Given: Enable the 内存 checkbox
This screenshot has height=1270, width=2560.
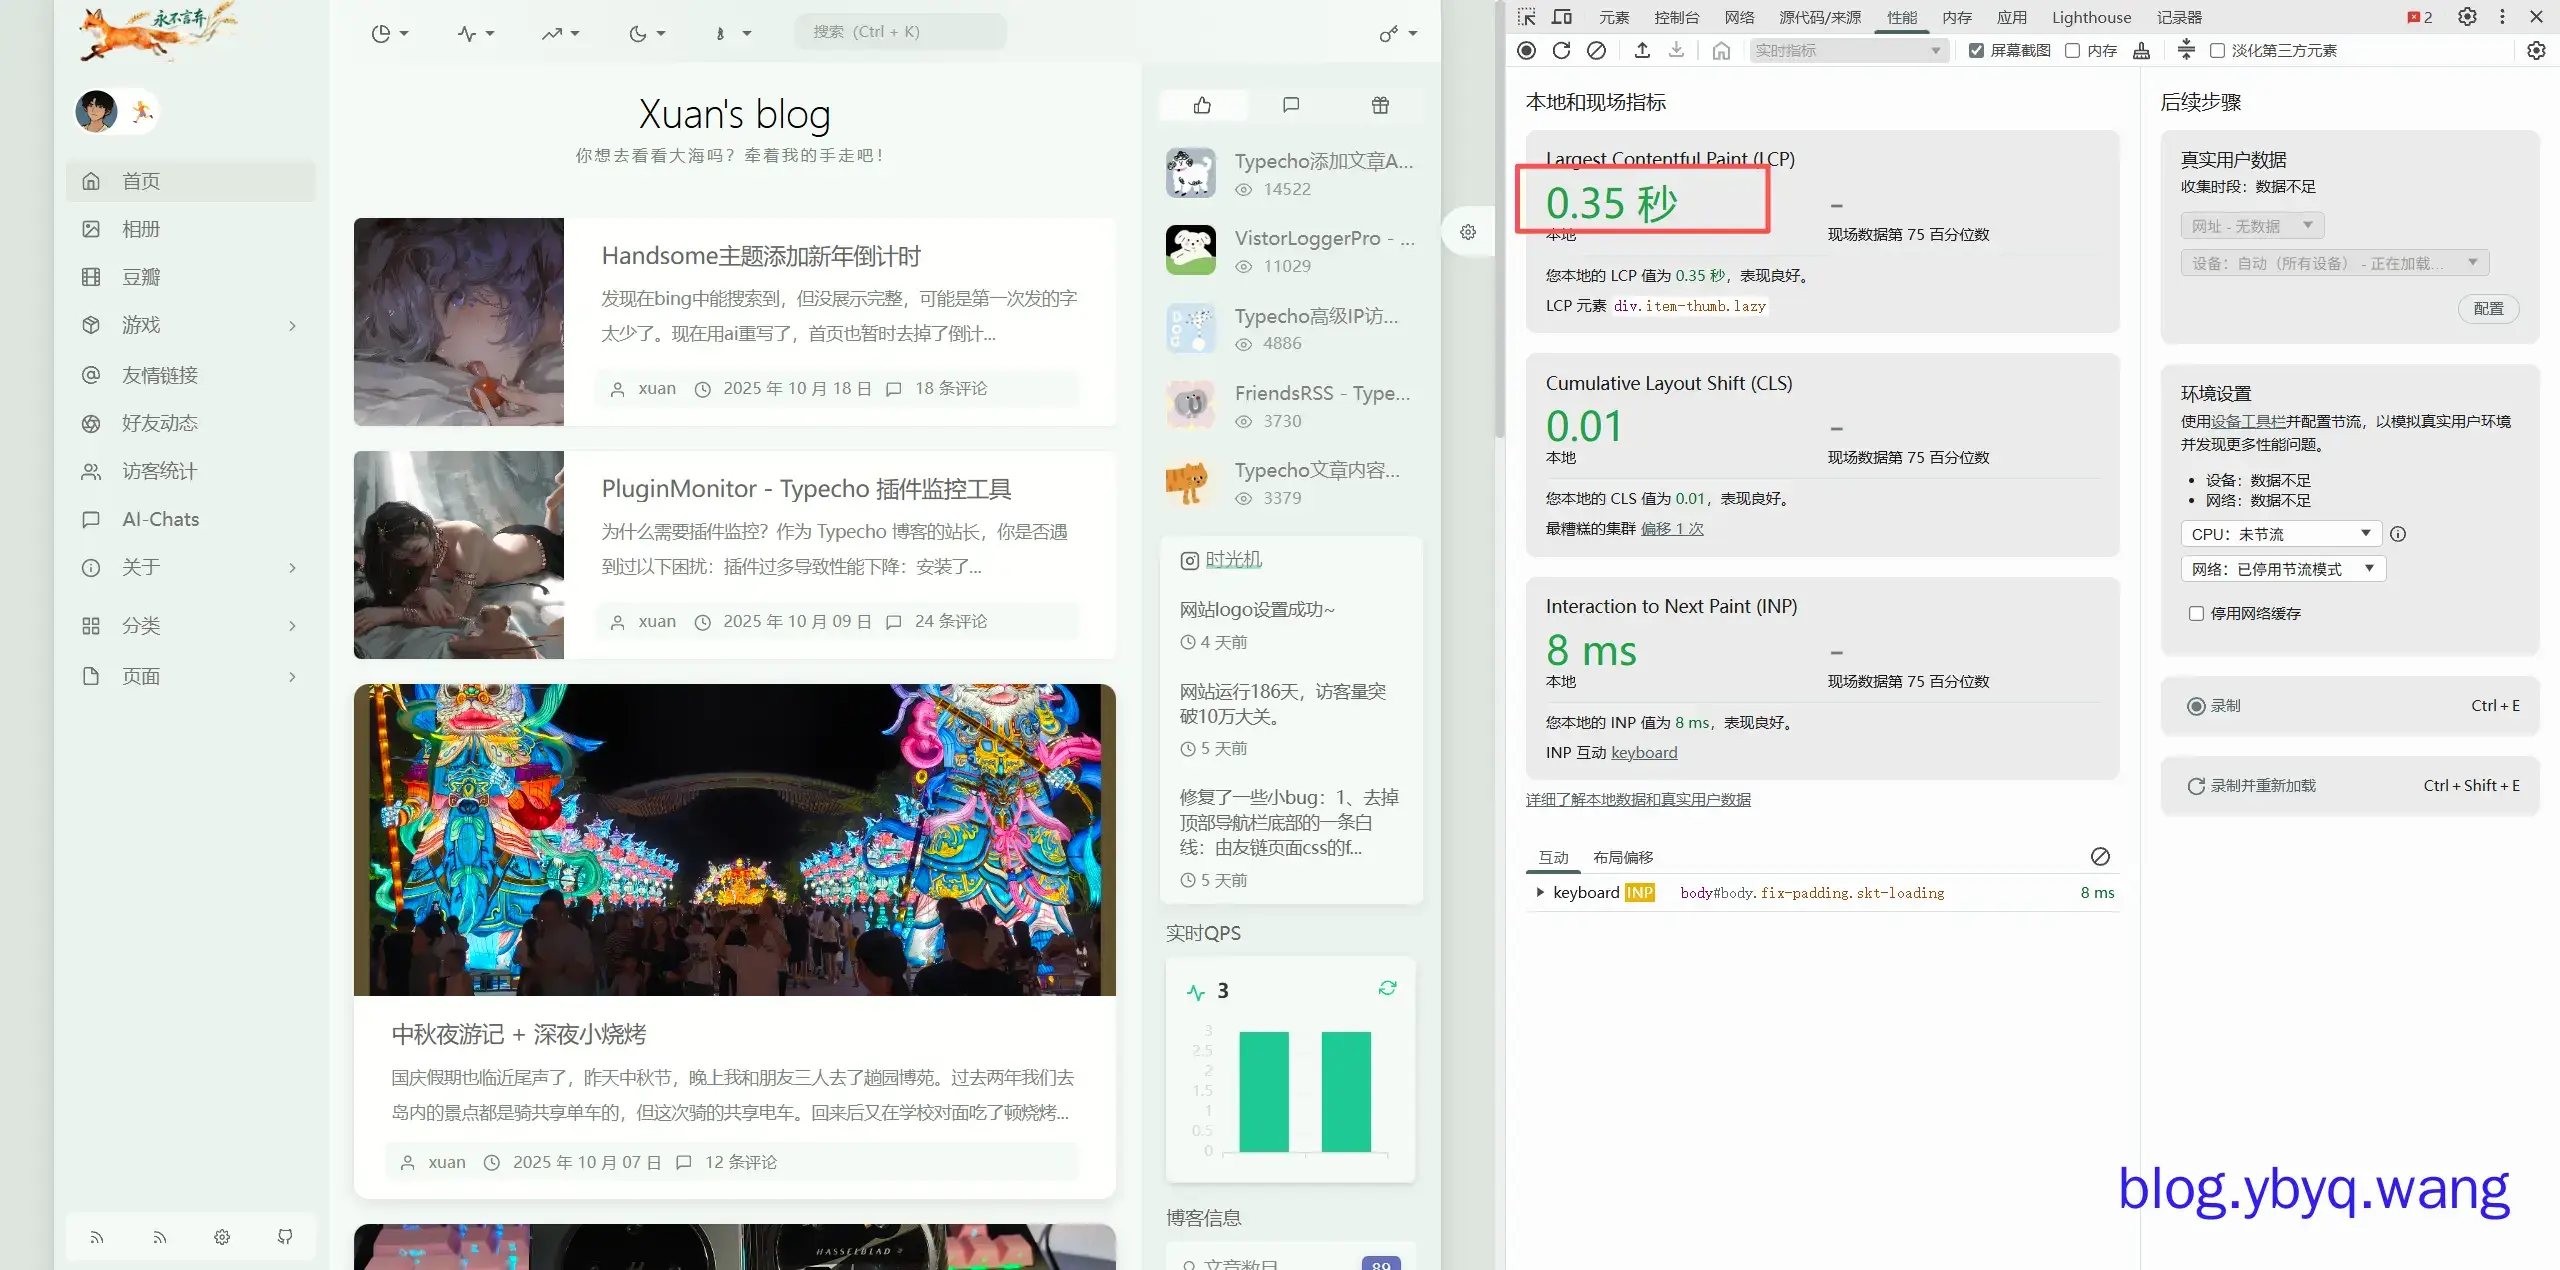Looking at the screenshot, I should pyautogui.click(x=2073, y=50).
